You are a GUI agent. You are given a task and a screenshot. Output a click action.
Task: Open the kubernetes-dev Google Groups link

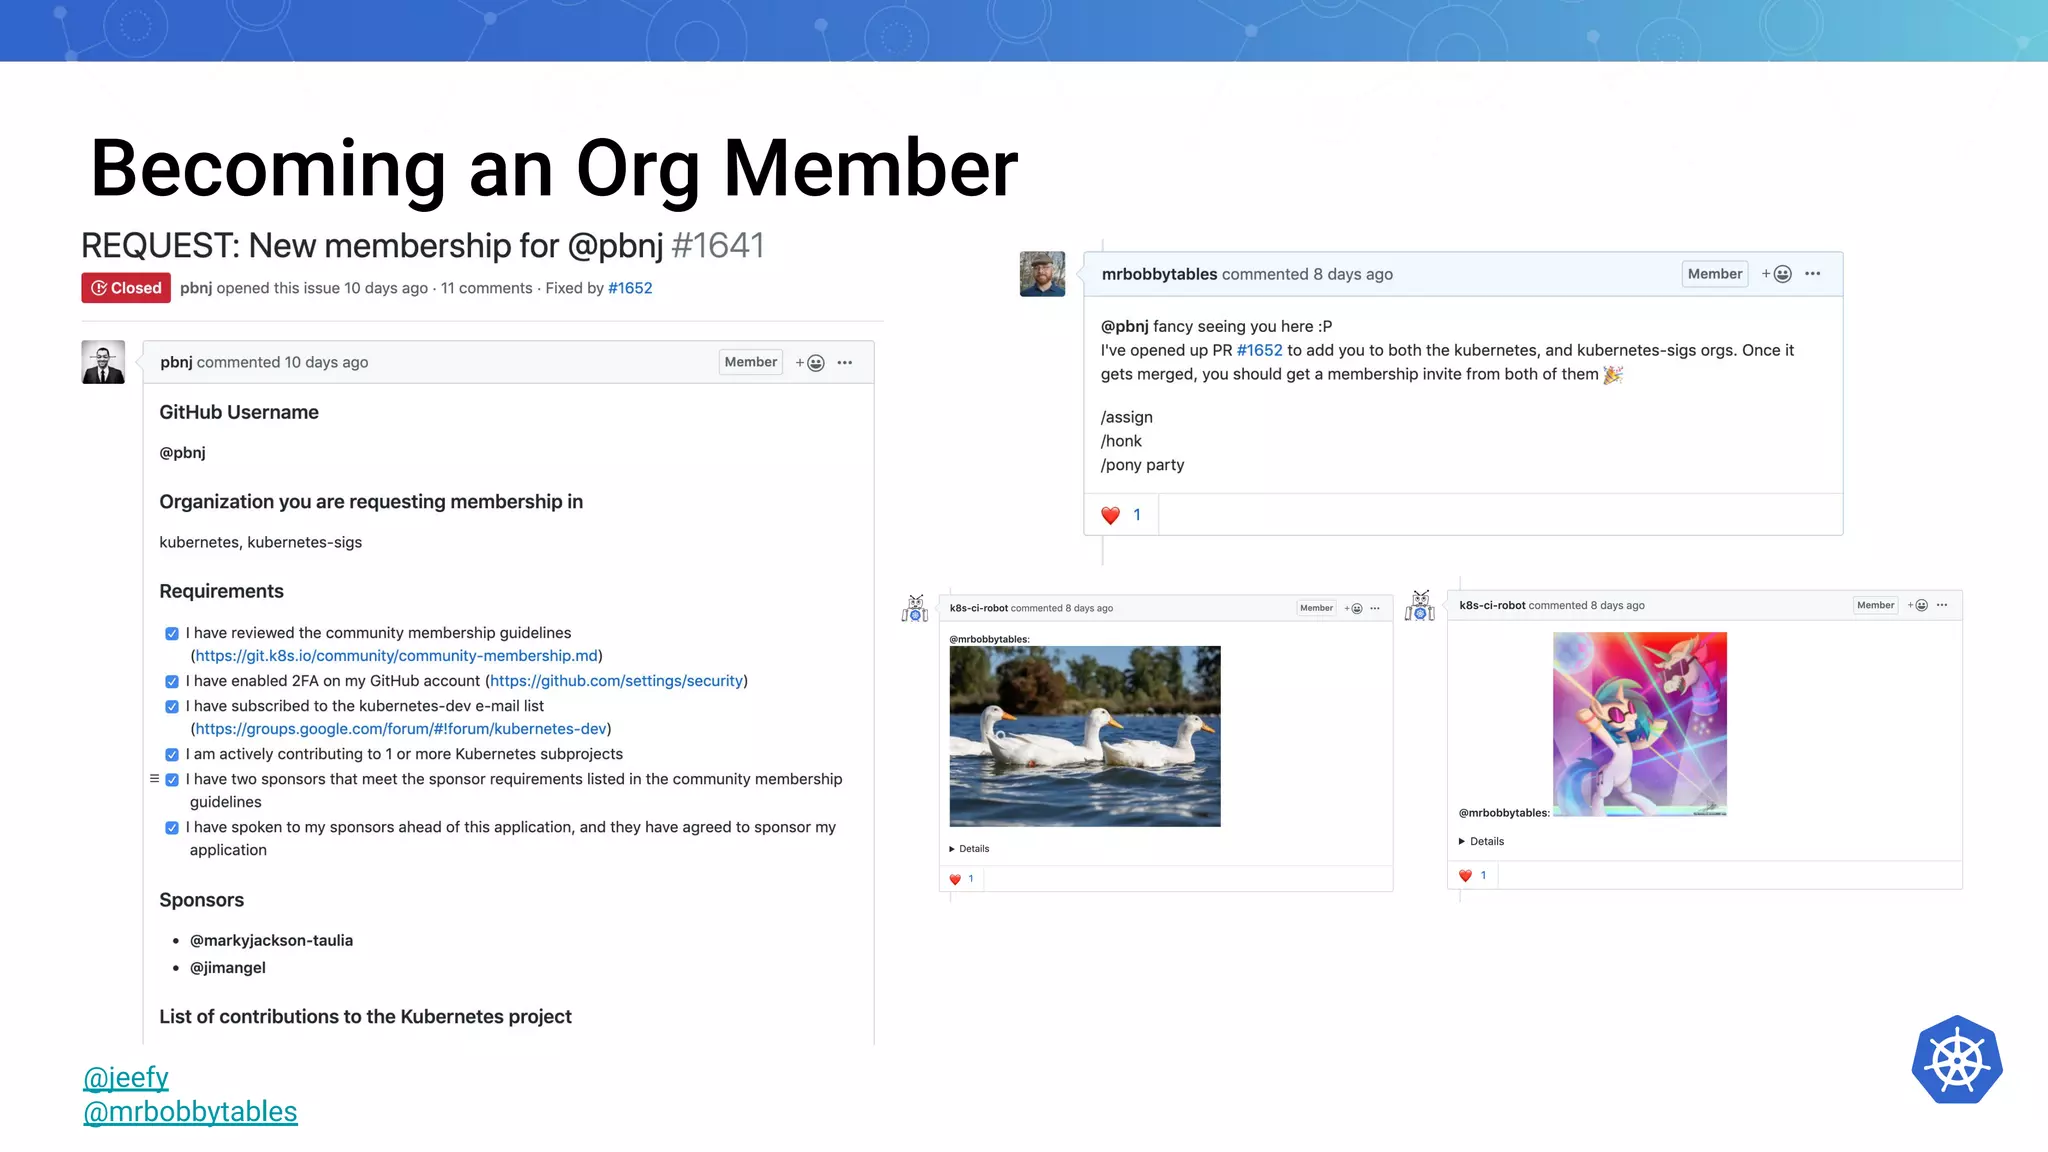(x=401, y=729)
